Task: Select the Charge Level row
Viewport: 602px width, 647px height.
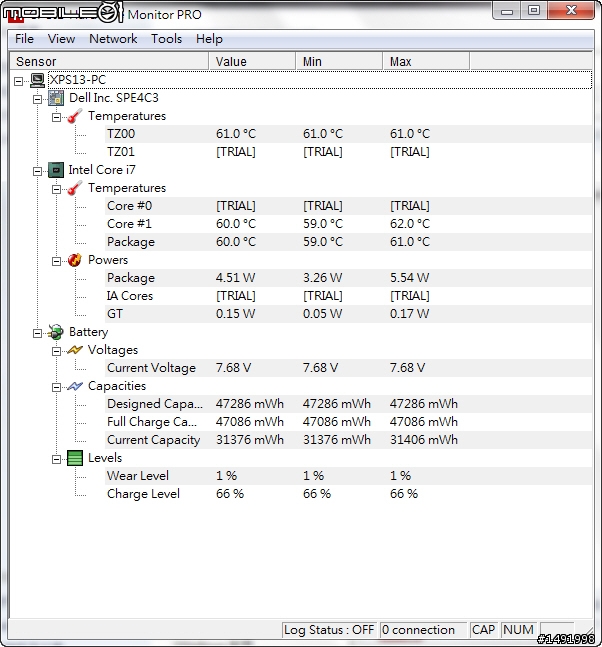Action: click(349, 494)
